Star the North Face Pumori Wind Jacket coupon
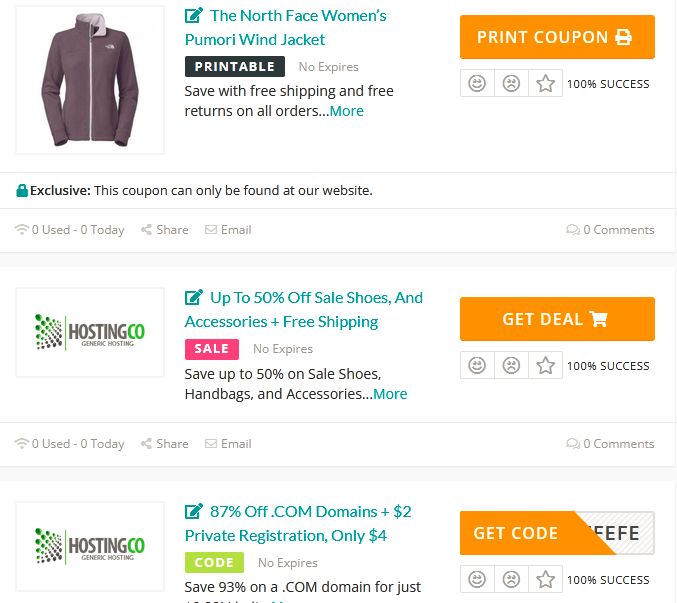Screen dimensions: 677x603 (545, 84)
